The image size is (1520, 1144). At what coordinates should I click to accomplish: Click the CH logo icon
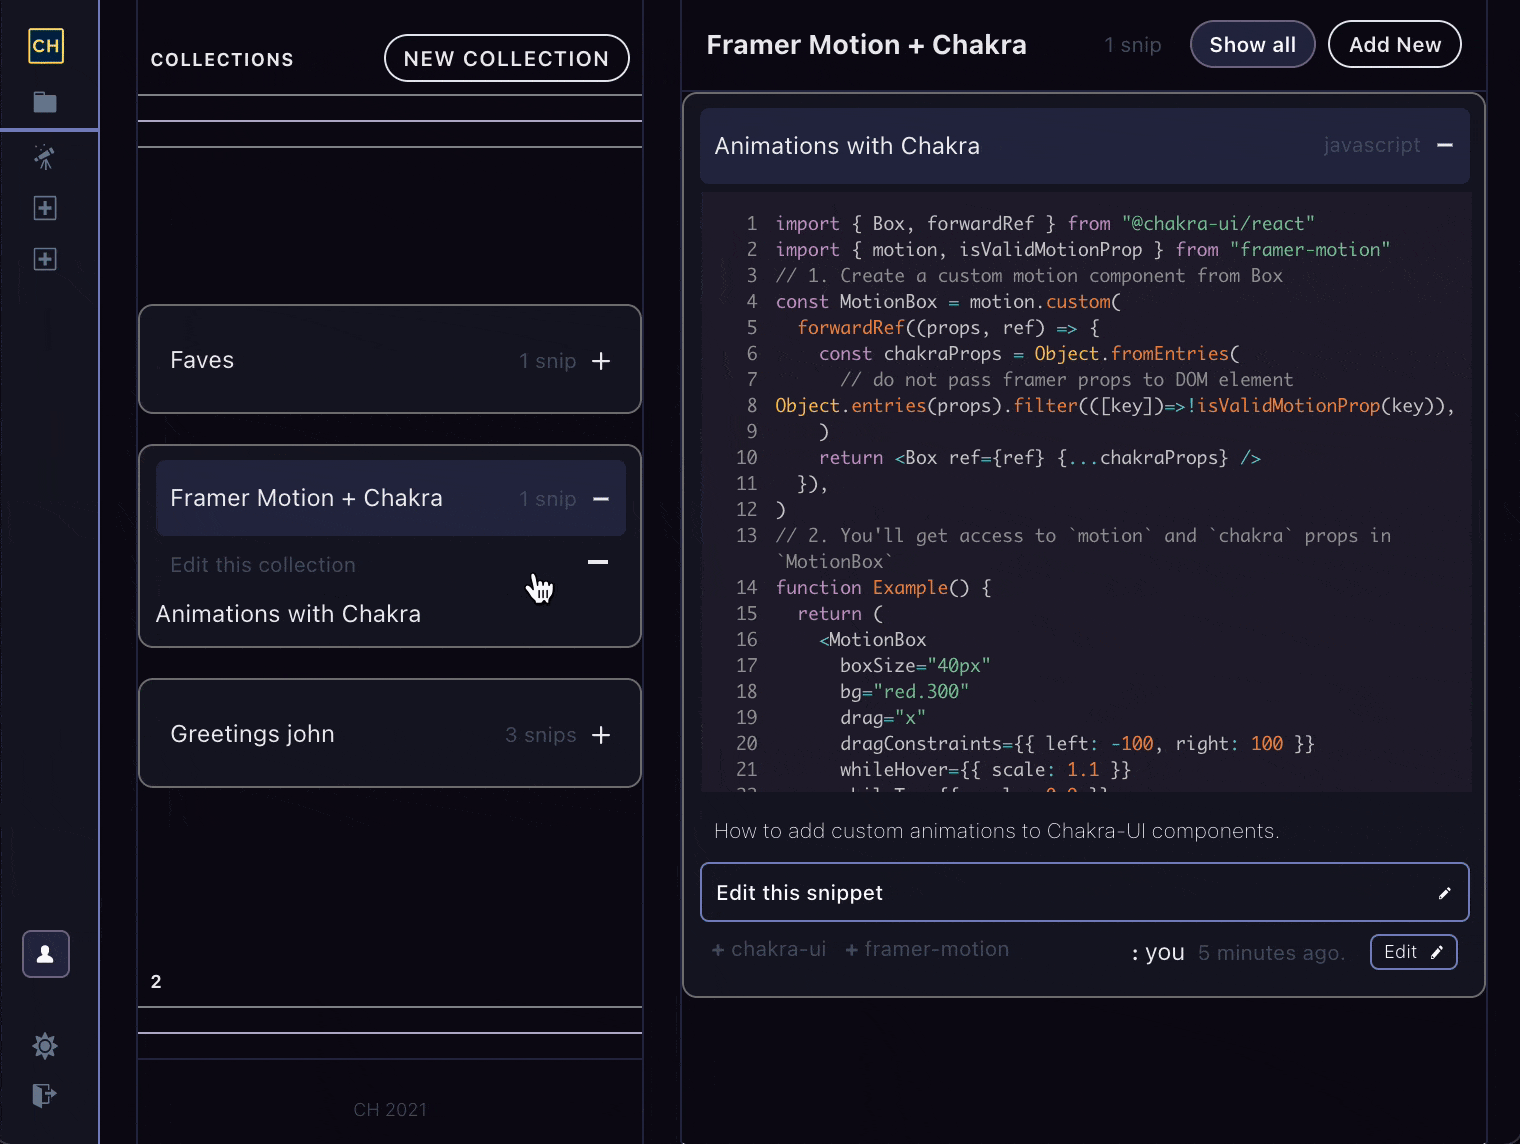[46, 46]
